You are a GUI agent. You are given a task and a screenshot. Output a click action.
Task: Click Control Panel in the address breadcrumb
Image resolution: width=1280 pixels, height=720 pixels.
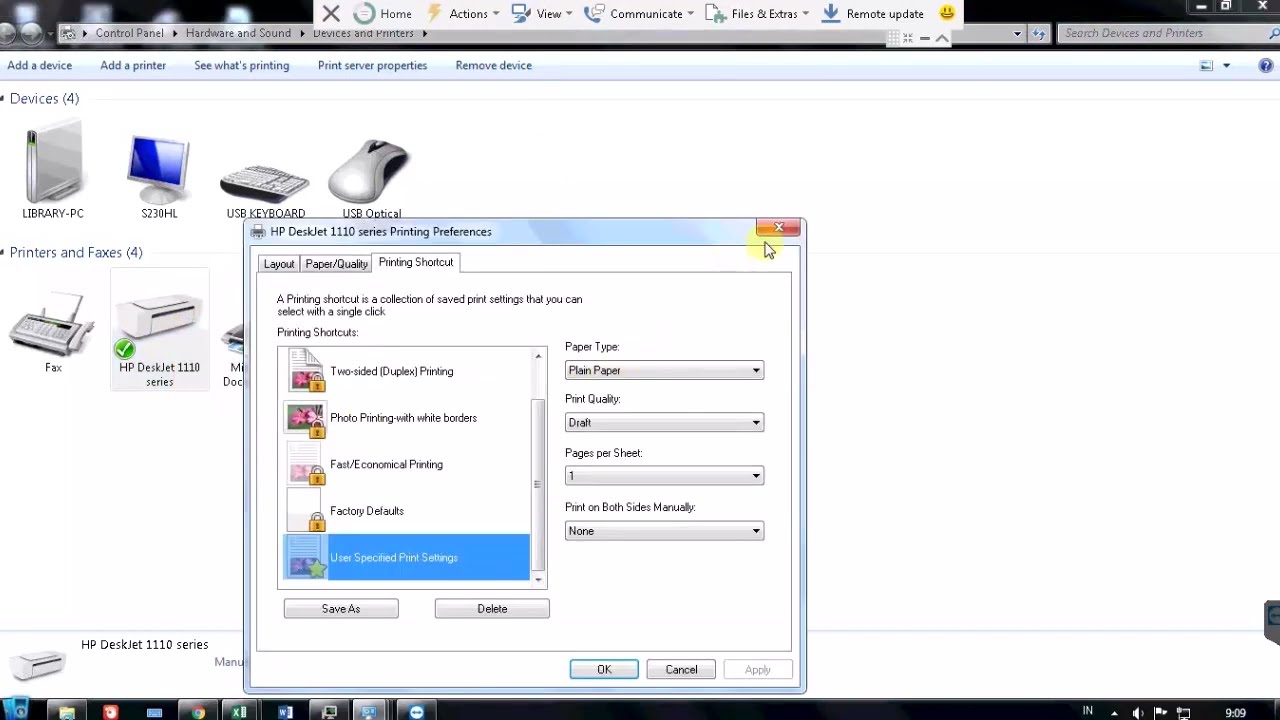(x=129, y=33)
